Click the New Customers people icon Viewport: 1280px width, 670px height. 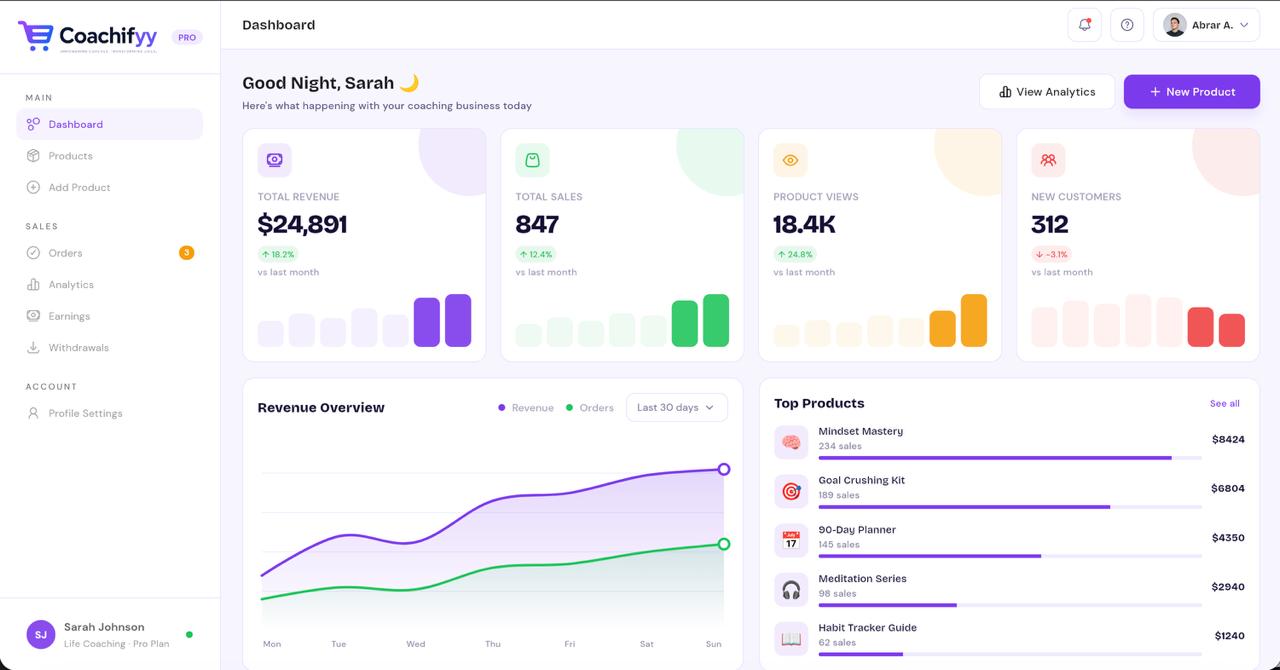(x=1048, y=160)
